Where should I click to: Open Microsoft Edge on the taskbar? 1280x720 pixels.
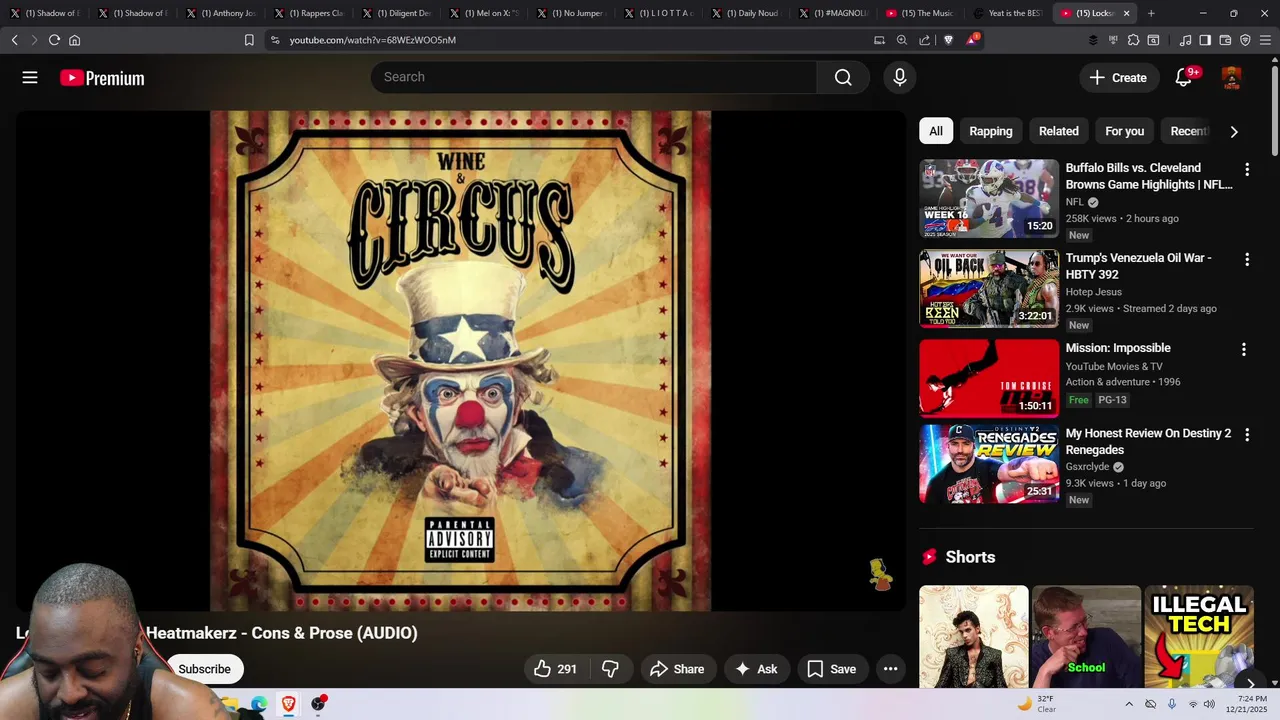[x=259, y=704]
